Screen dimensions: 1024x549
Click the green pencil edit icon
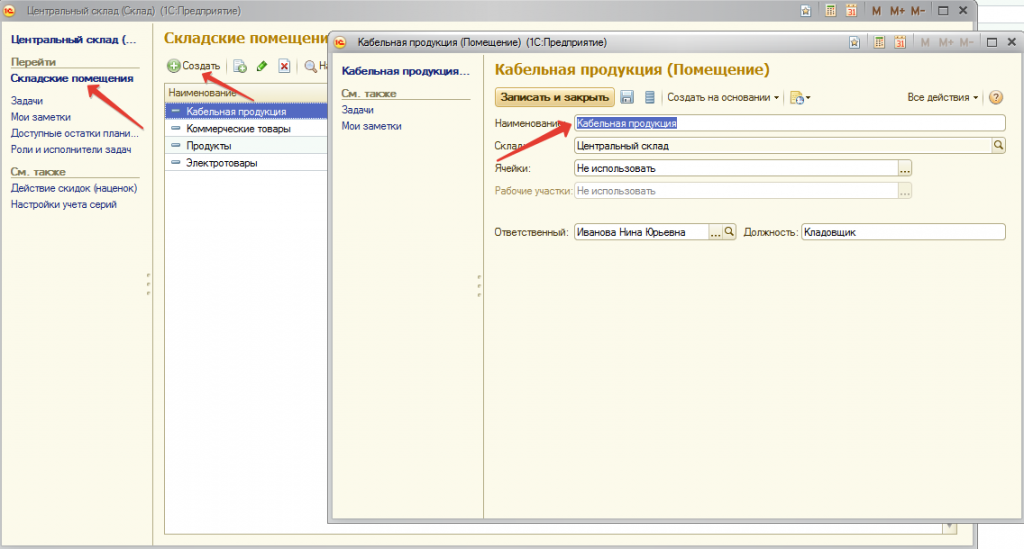click(262, 66)
